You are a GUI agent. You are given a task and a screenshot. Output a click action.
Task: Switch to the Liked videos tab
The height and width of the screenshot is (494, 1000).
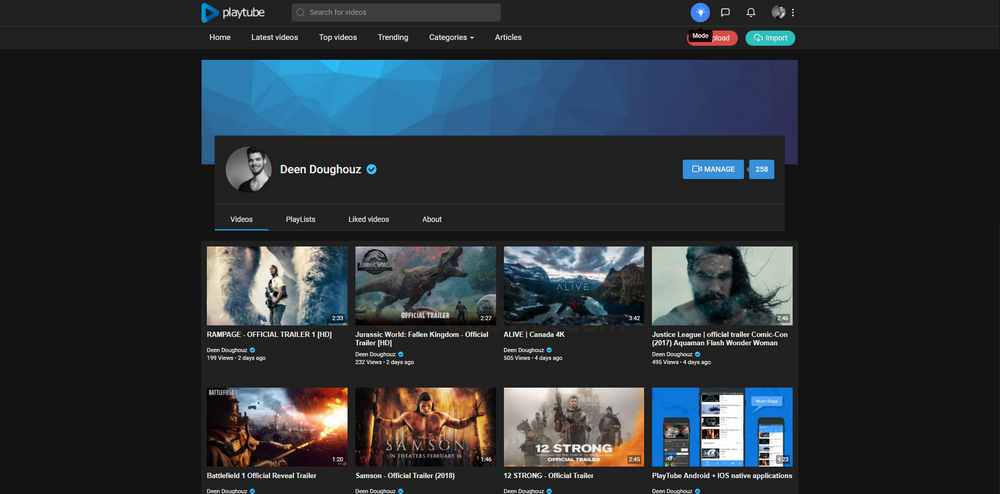(369, 219)
